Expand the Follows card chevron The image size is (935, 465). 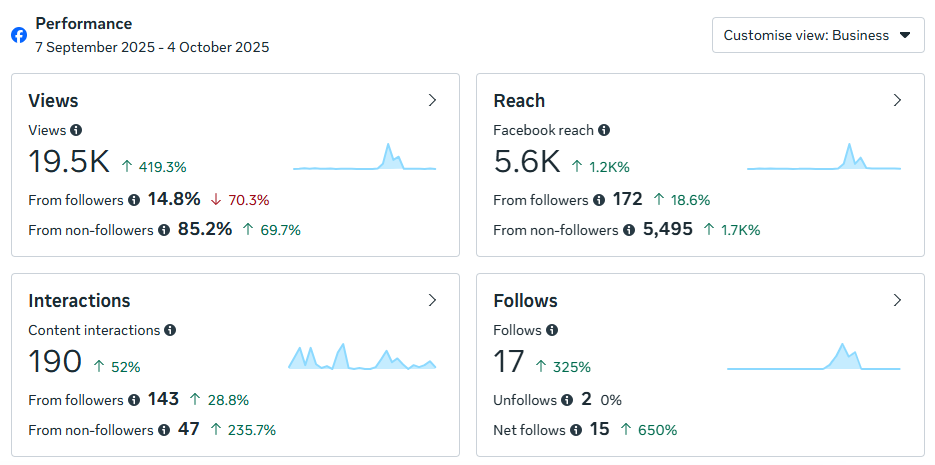[897, 300]
